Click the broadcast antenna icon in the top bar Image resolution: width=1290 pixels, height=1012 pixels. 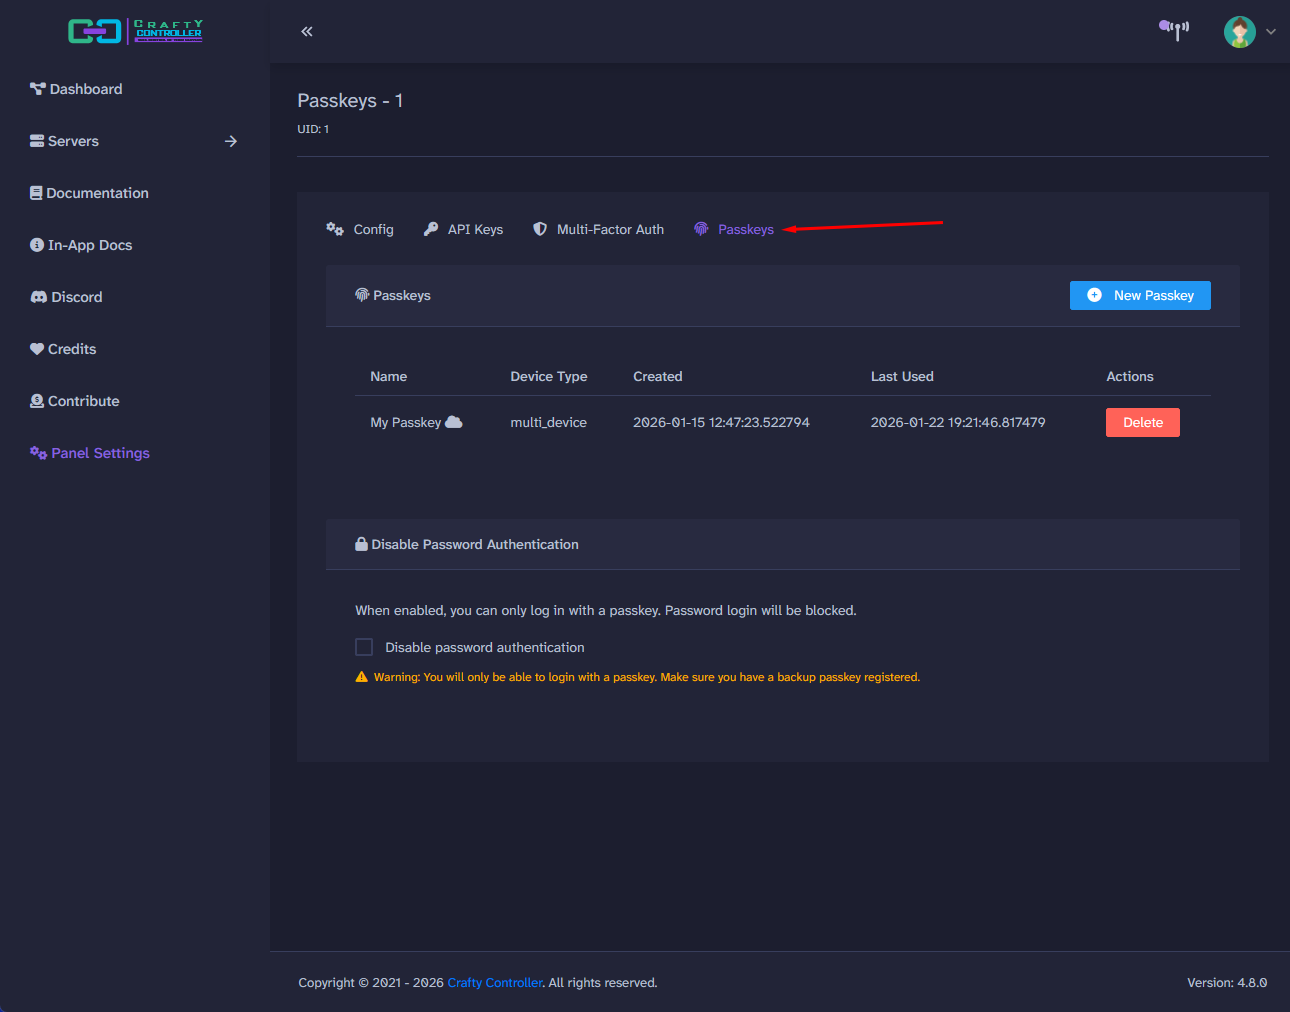pyautogui.click(x=1173, y=30)
